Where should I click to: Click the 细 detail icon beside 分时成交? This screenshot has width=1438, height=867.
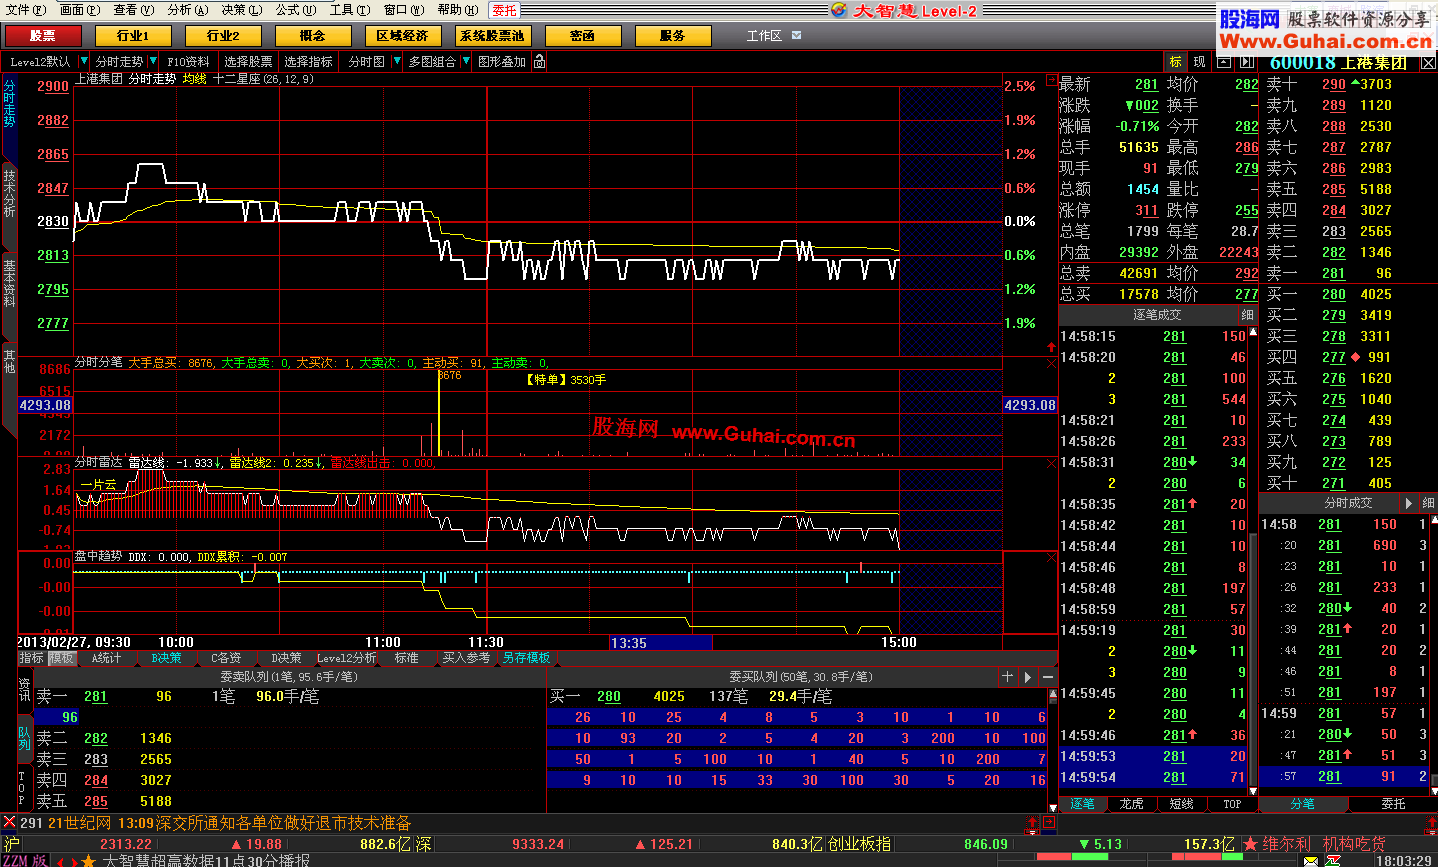click(x=1427, y=503)
